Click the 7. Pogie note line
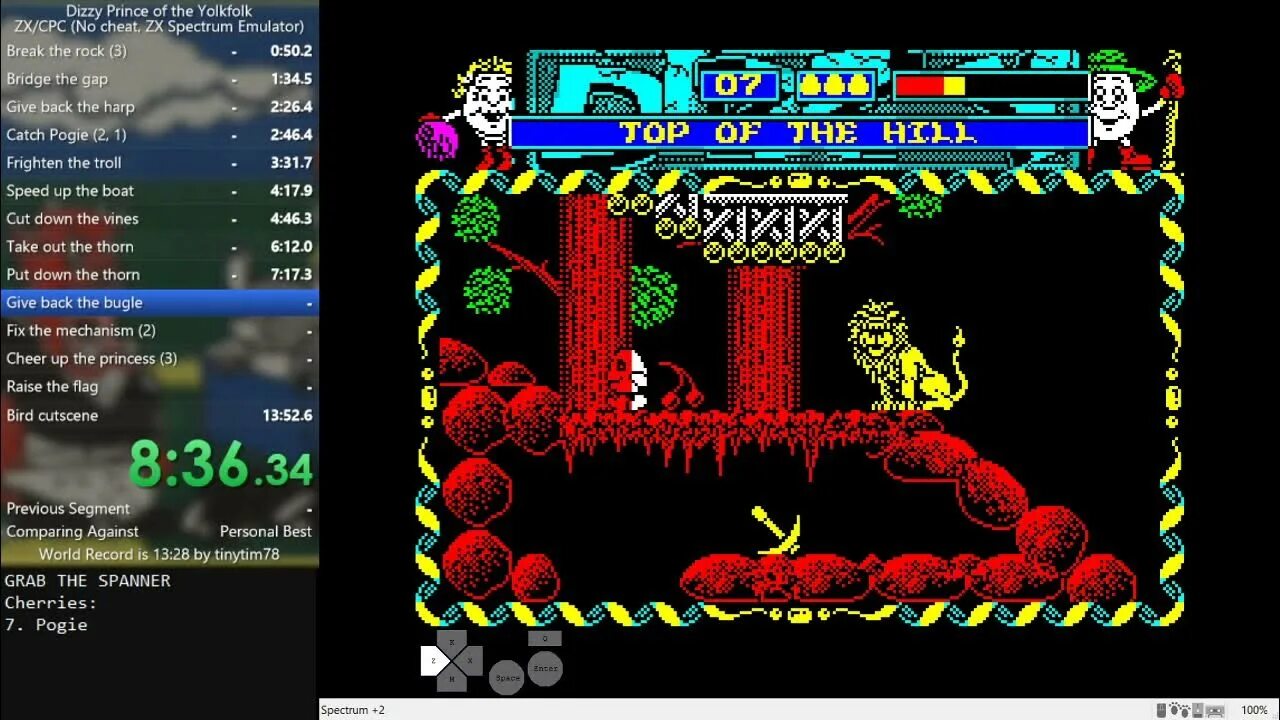Screen dimensions: 1280x720 pos(46,625)
